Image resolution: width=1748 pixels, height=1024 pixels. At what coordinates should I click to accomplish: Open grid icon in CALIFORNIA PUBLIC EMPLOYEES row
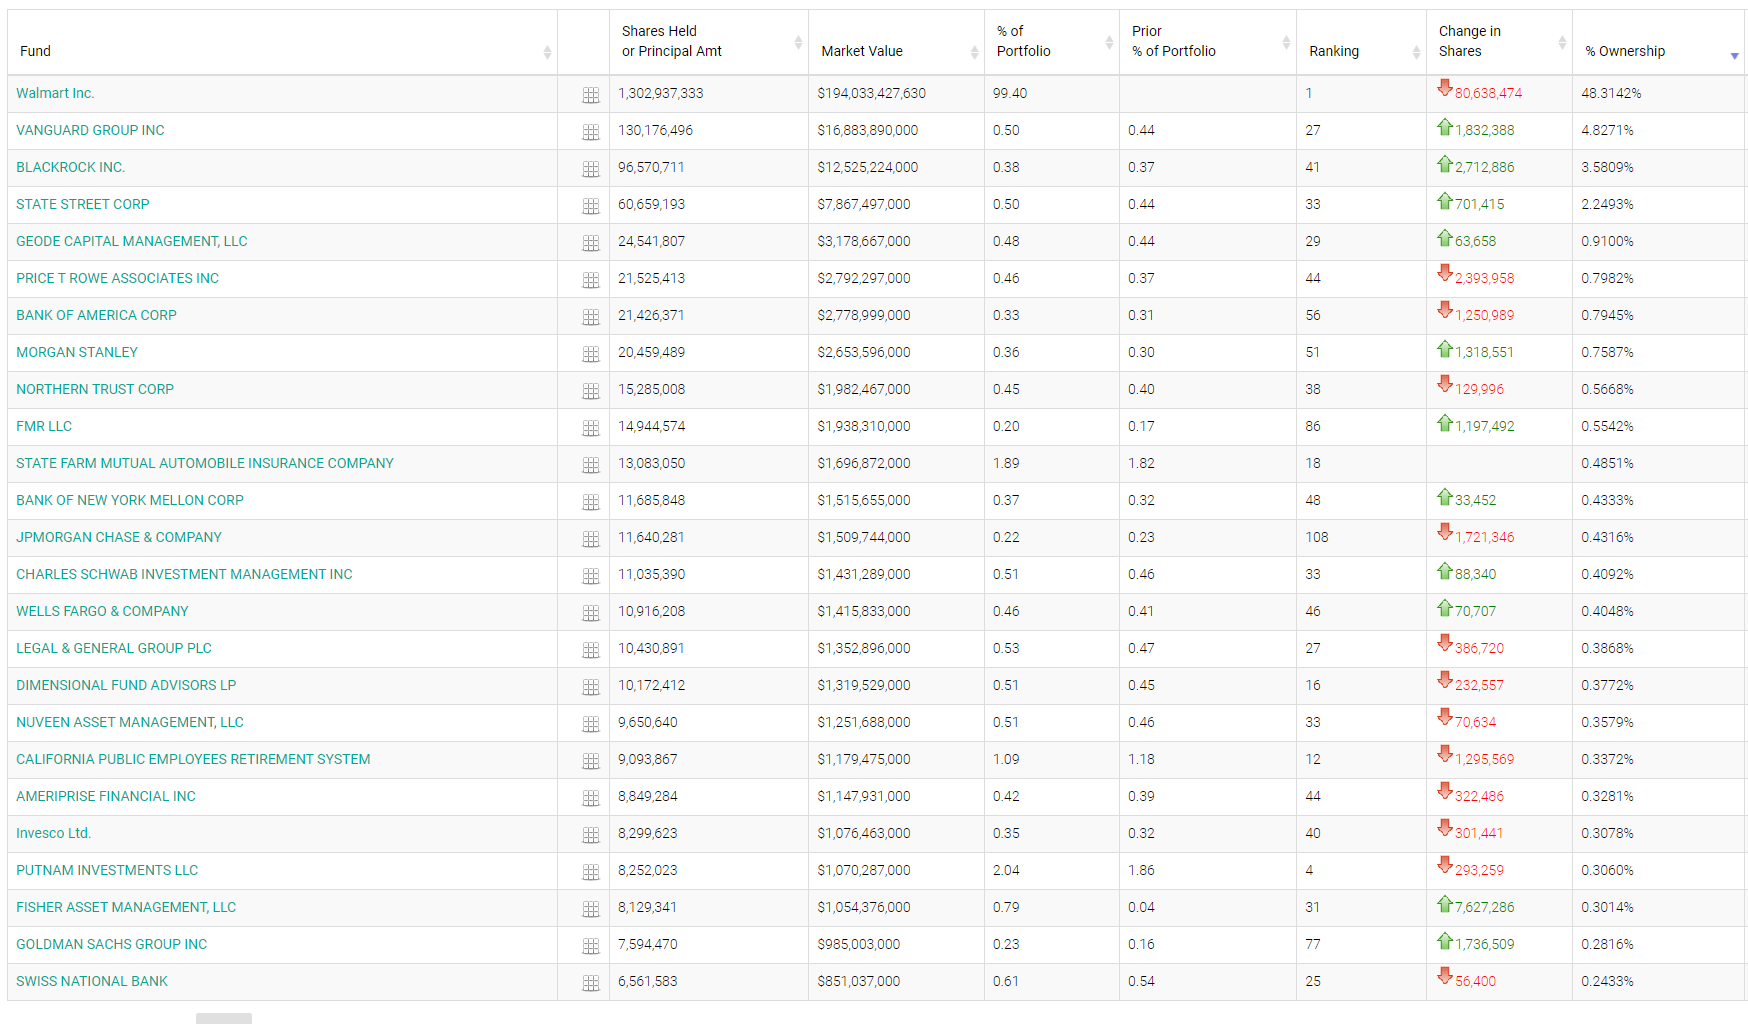pos(590,761)
